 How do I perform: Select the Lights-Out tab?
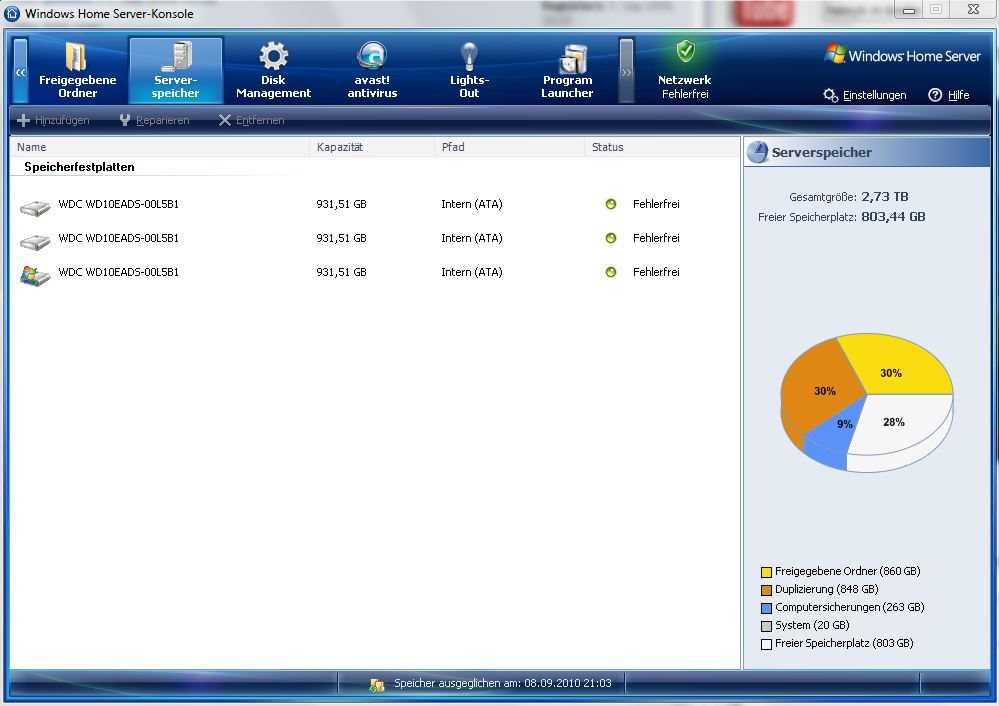click(x=470, y=70)
